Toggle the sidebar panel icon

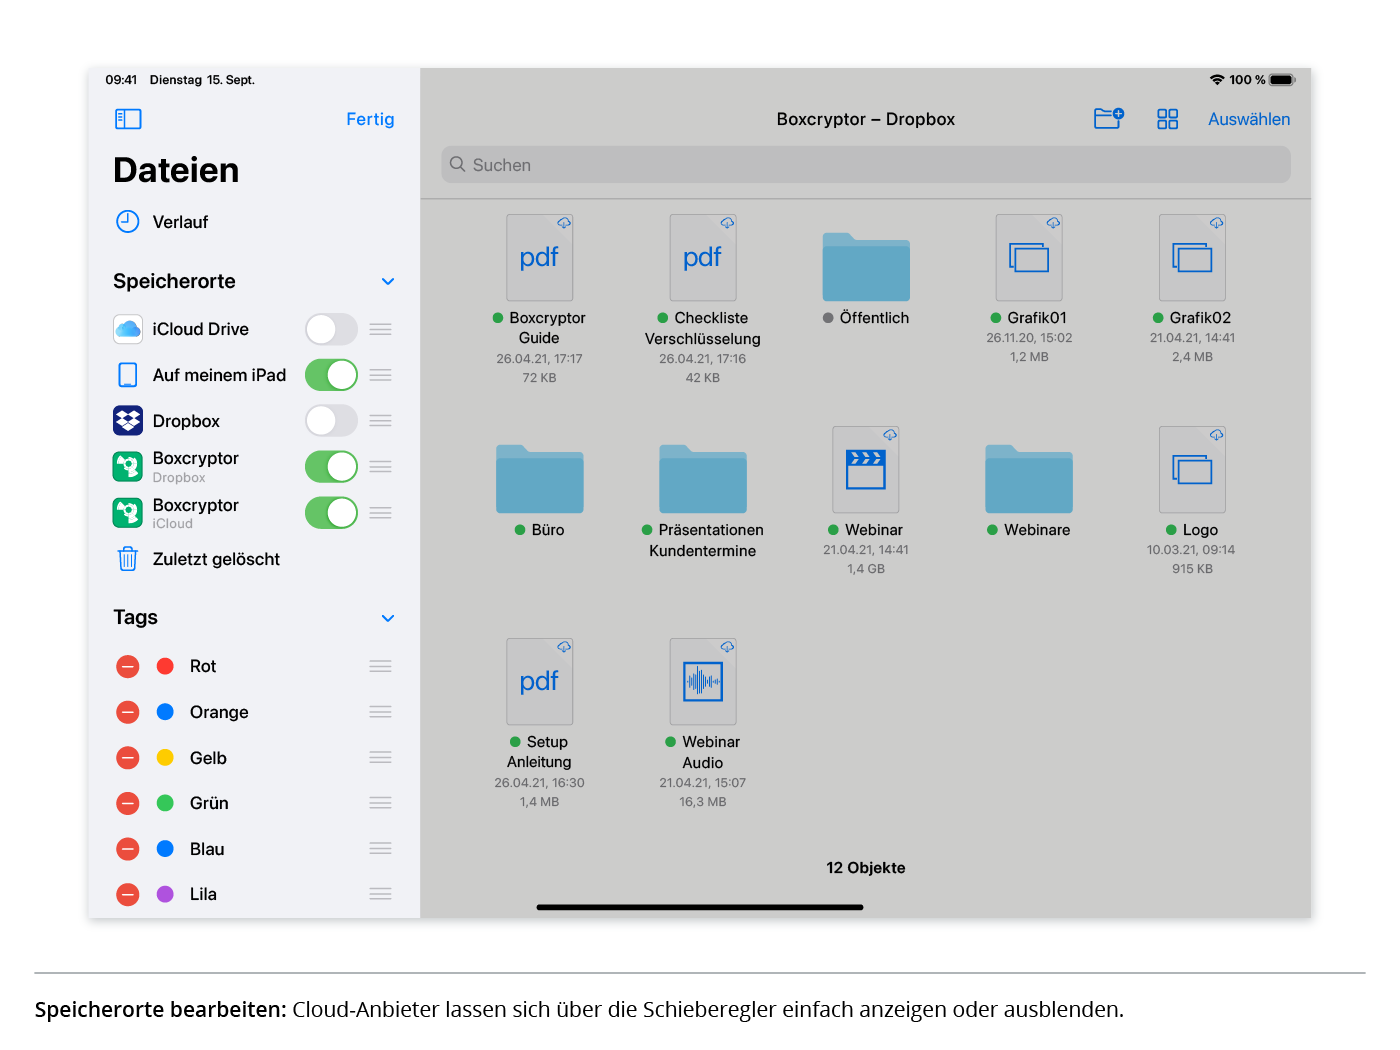(128, 119)
